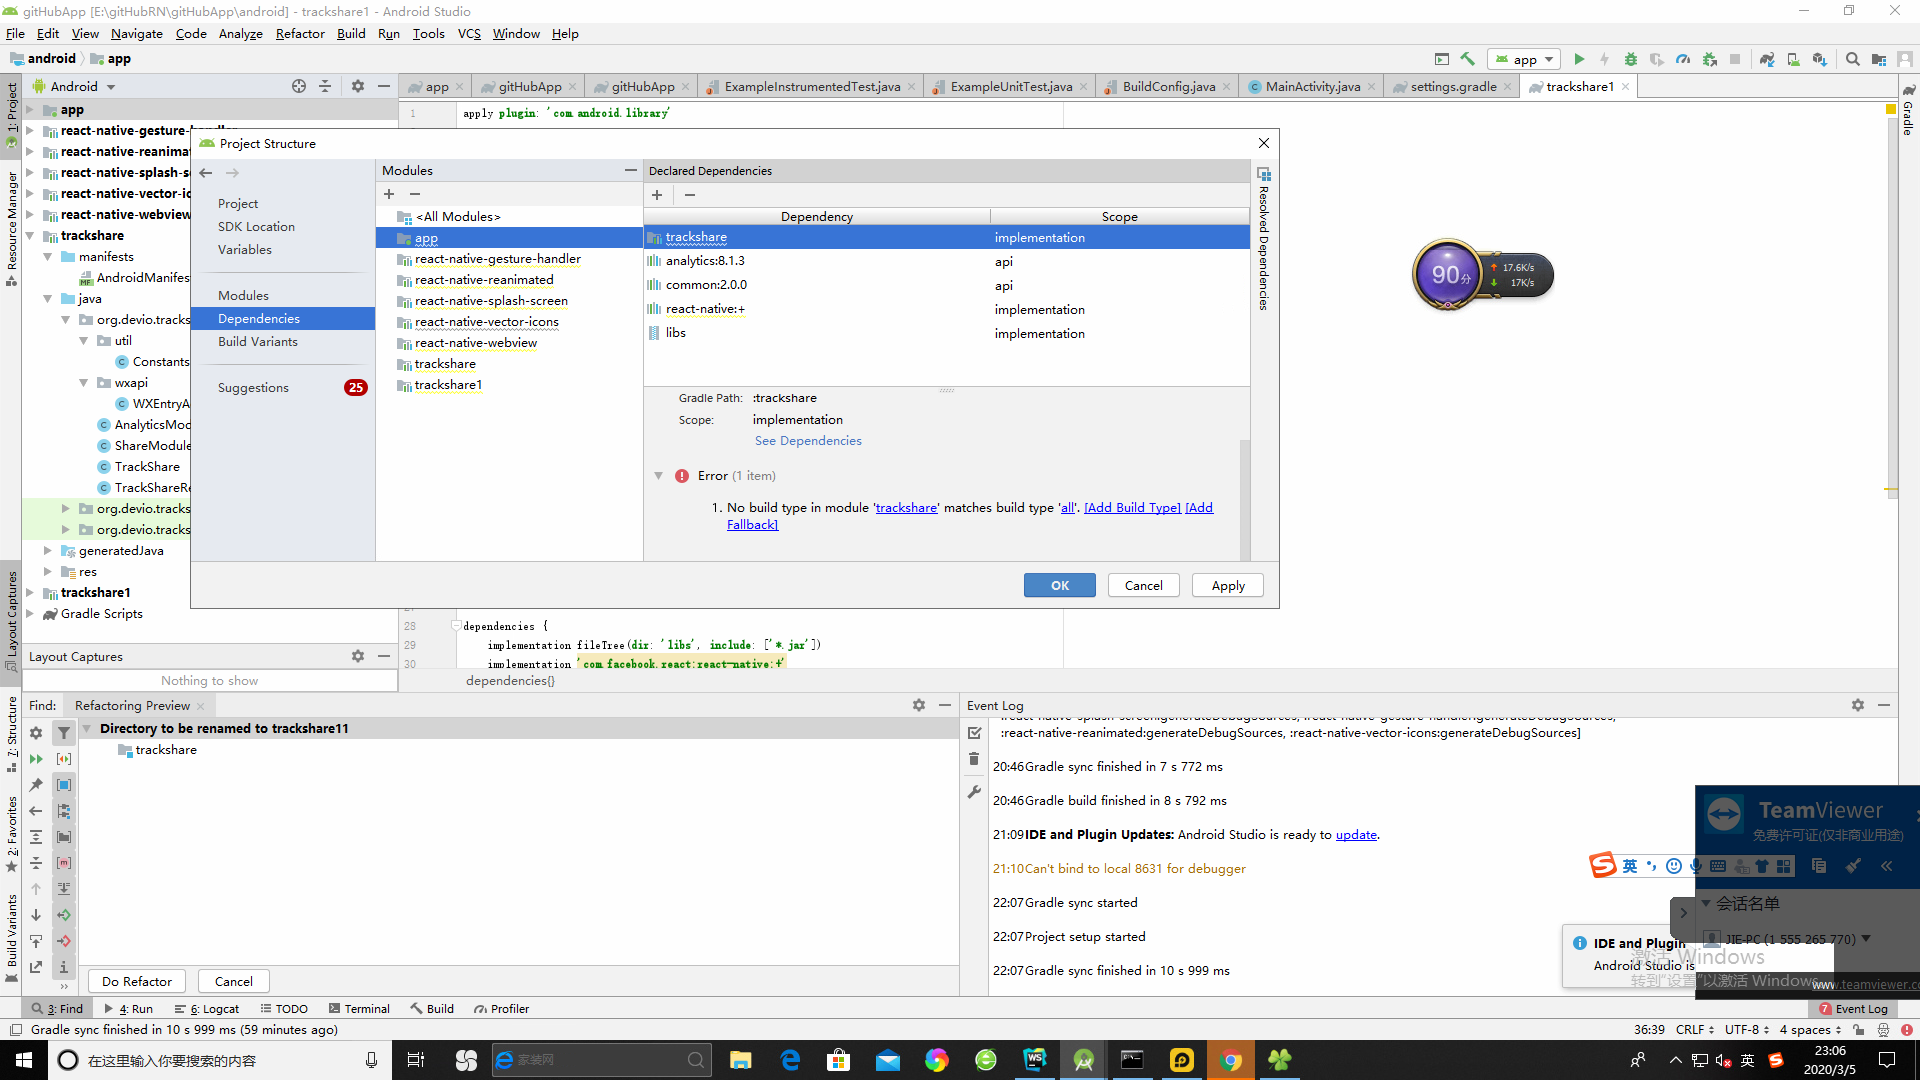The height and width of the screenshot is (1080, 1920).
Task: Collapse the Error item section
Action: (x=658, y=476)
